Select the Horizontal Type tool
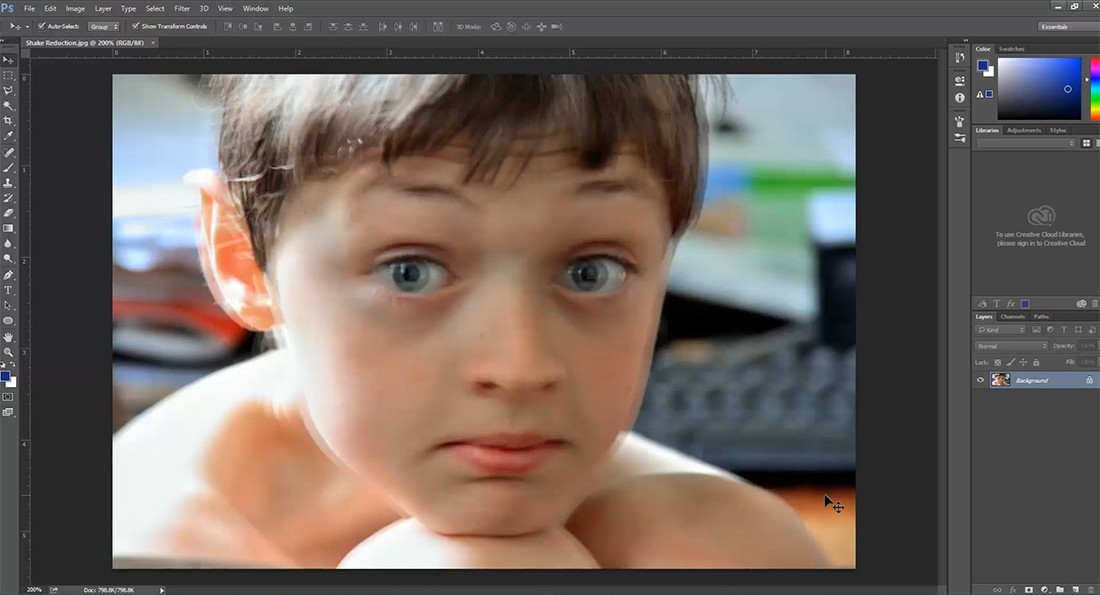Image resolution: width=1100 pixels, height=595 pixels. 8,290
